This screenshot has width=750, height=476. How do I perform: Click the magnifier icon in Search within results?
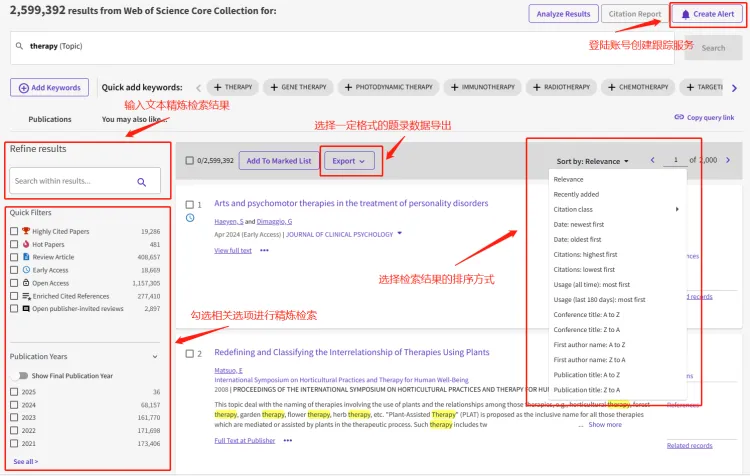coord(142,182)
